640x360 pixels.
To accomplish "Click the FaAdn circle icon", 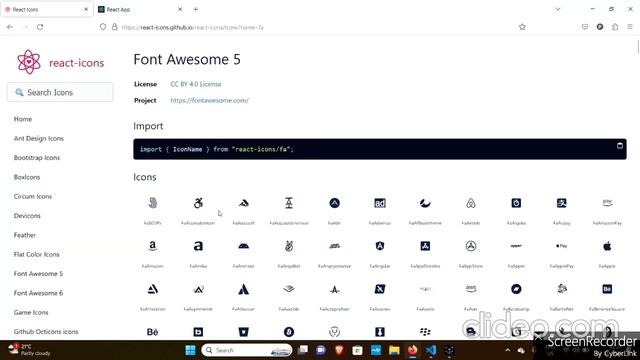I will (x=334, y=203).
